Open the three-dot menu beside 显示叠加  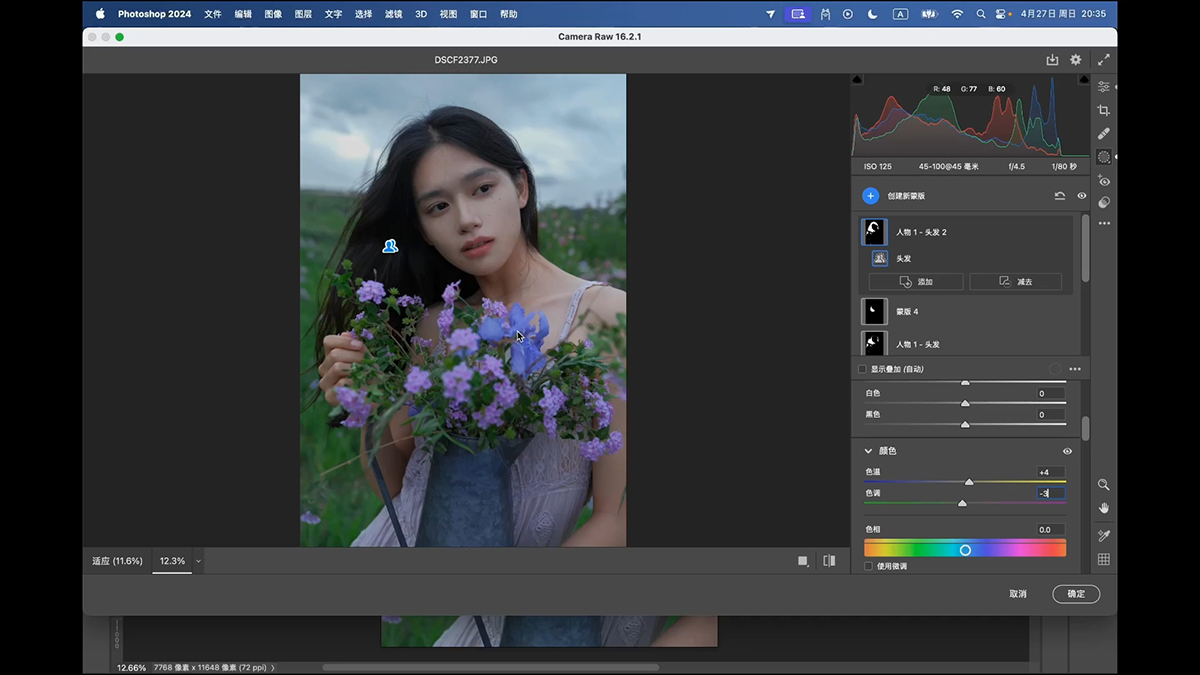point(1075,369)
